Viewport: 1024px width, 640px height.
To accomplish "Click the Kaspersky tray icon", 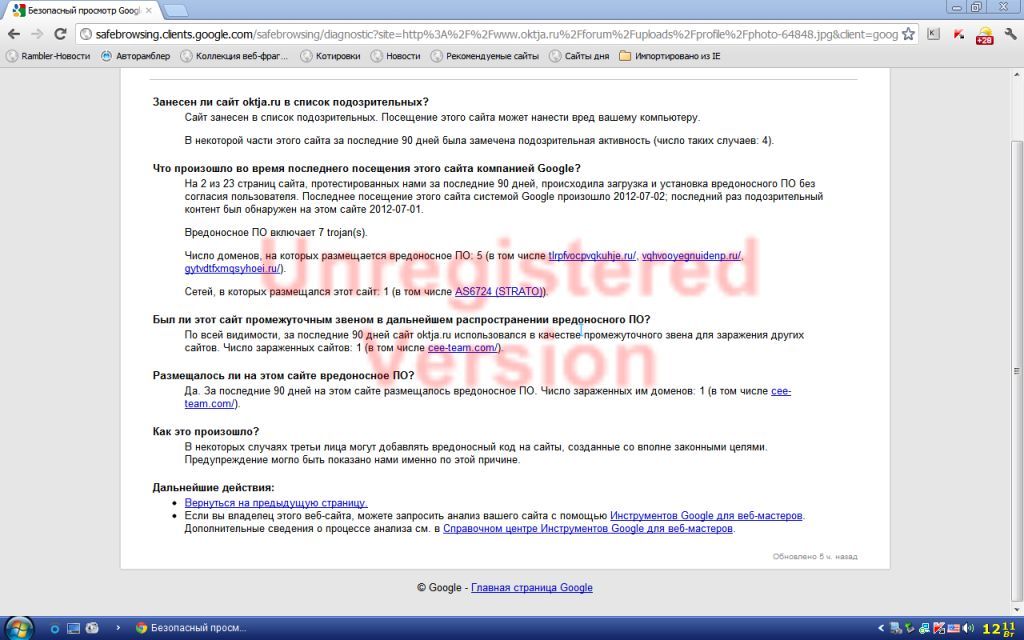I will coord(938,628).
